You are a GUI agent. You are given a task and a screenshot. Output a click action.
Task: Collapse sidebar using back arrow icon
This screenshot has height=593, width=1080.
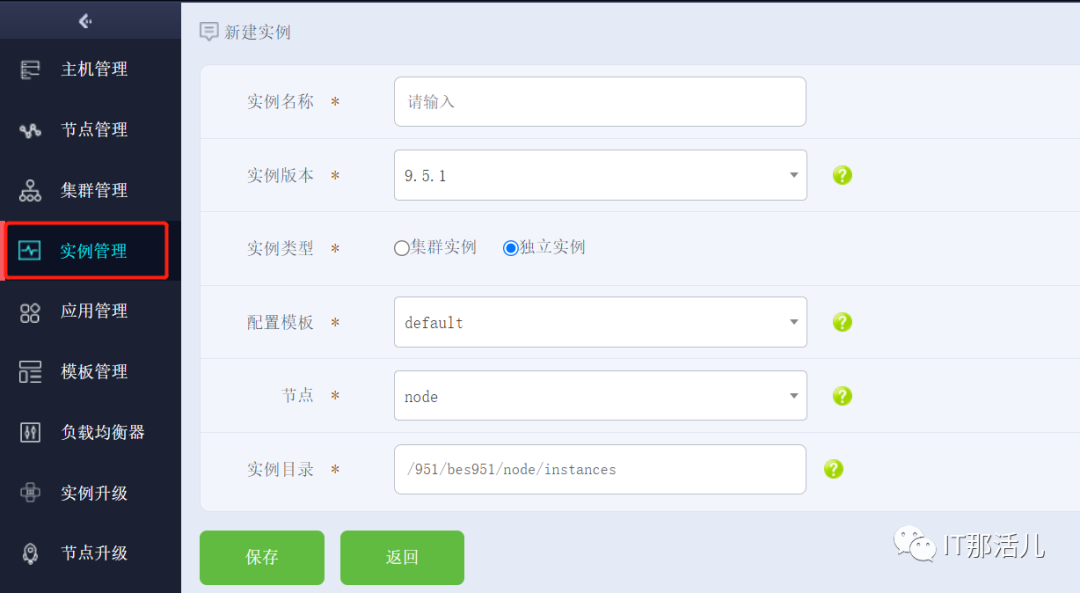tap(85, 20)
